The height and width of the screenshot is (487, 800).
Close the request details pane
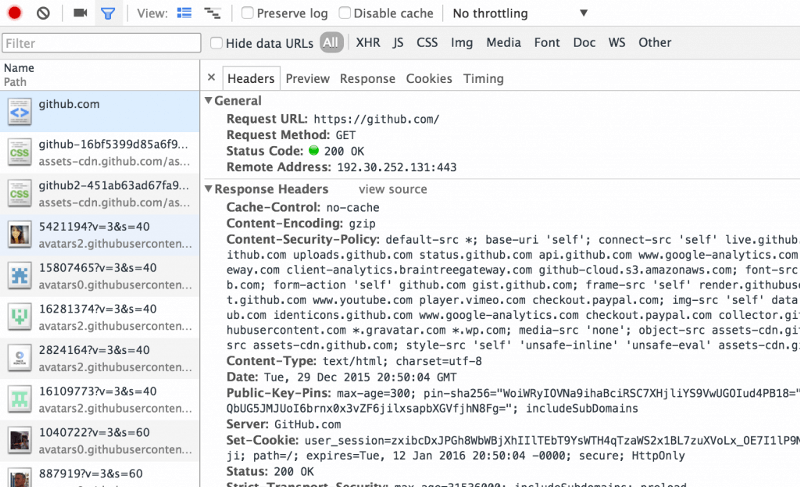point(211,78)
